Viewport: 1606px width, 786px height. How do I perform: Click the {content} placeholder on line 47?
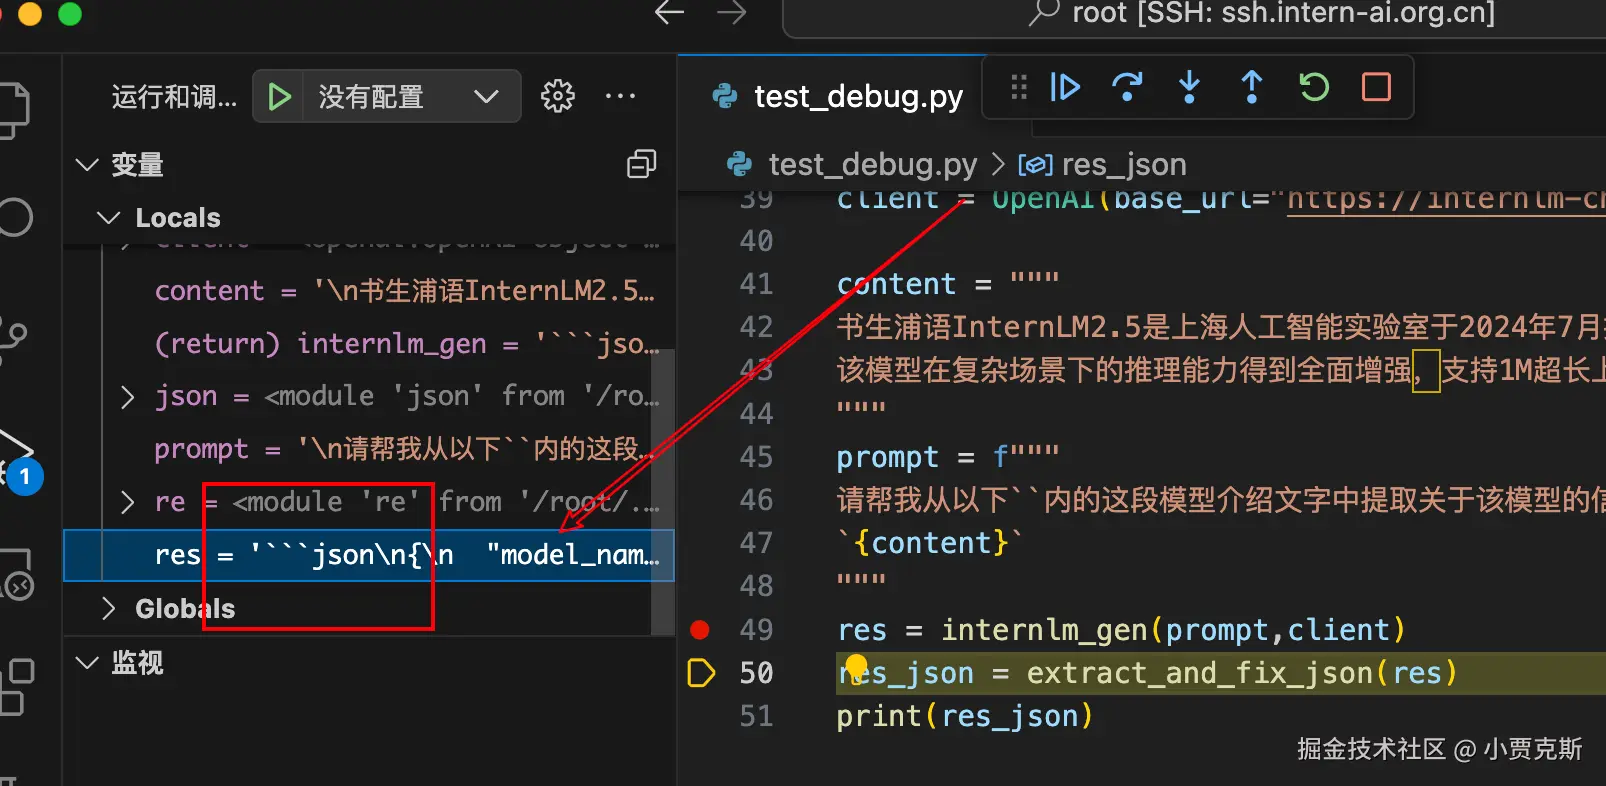click(x=931, y=543)
